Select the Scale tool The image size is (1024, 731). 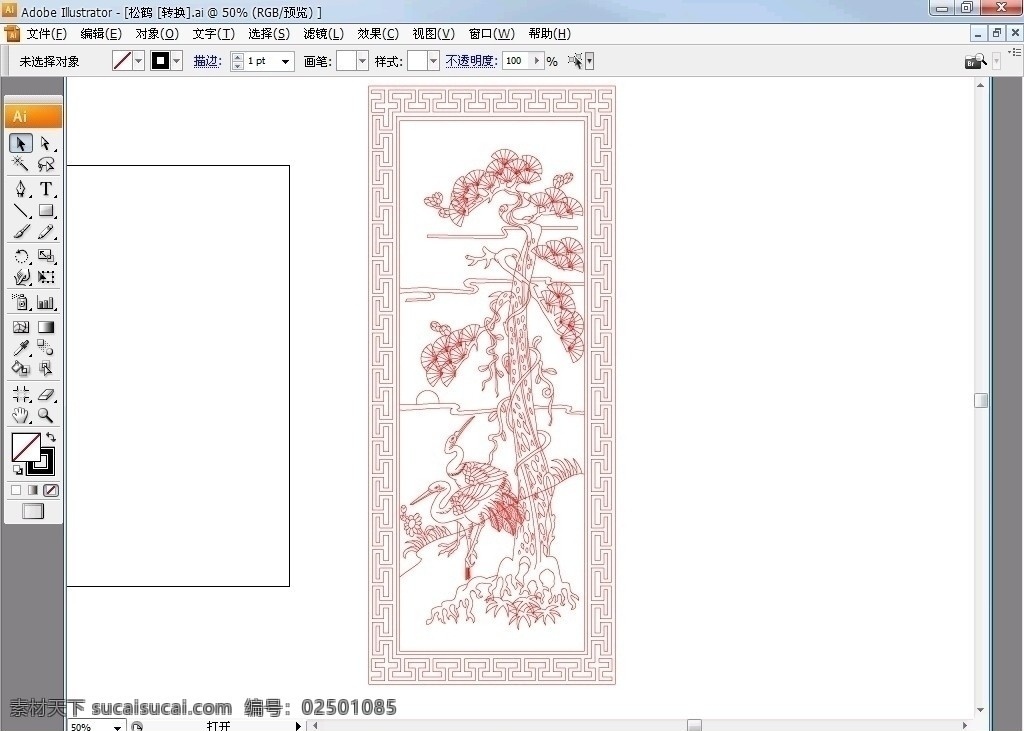click(46, 256)
